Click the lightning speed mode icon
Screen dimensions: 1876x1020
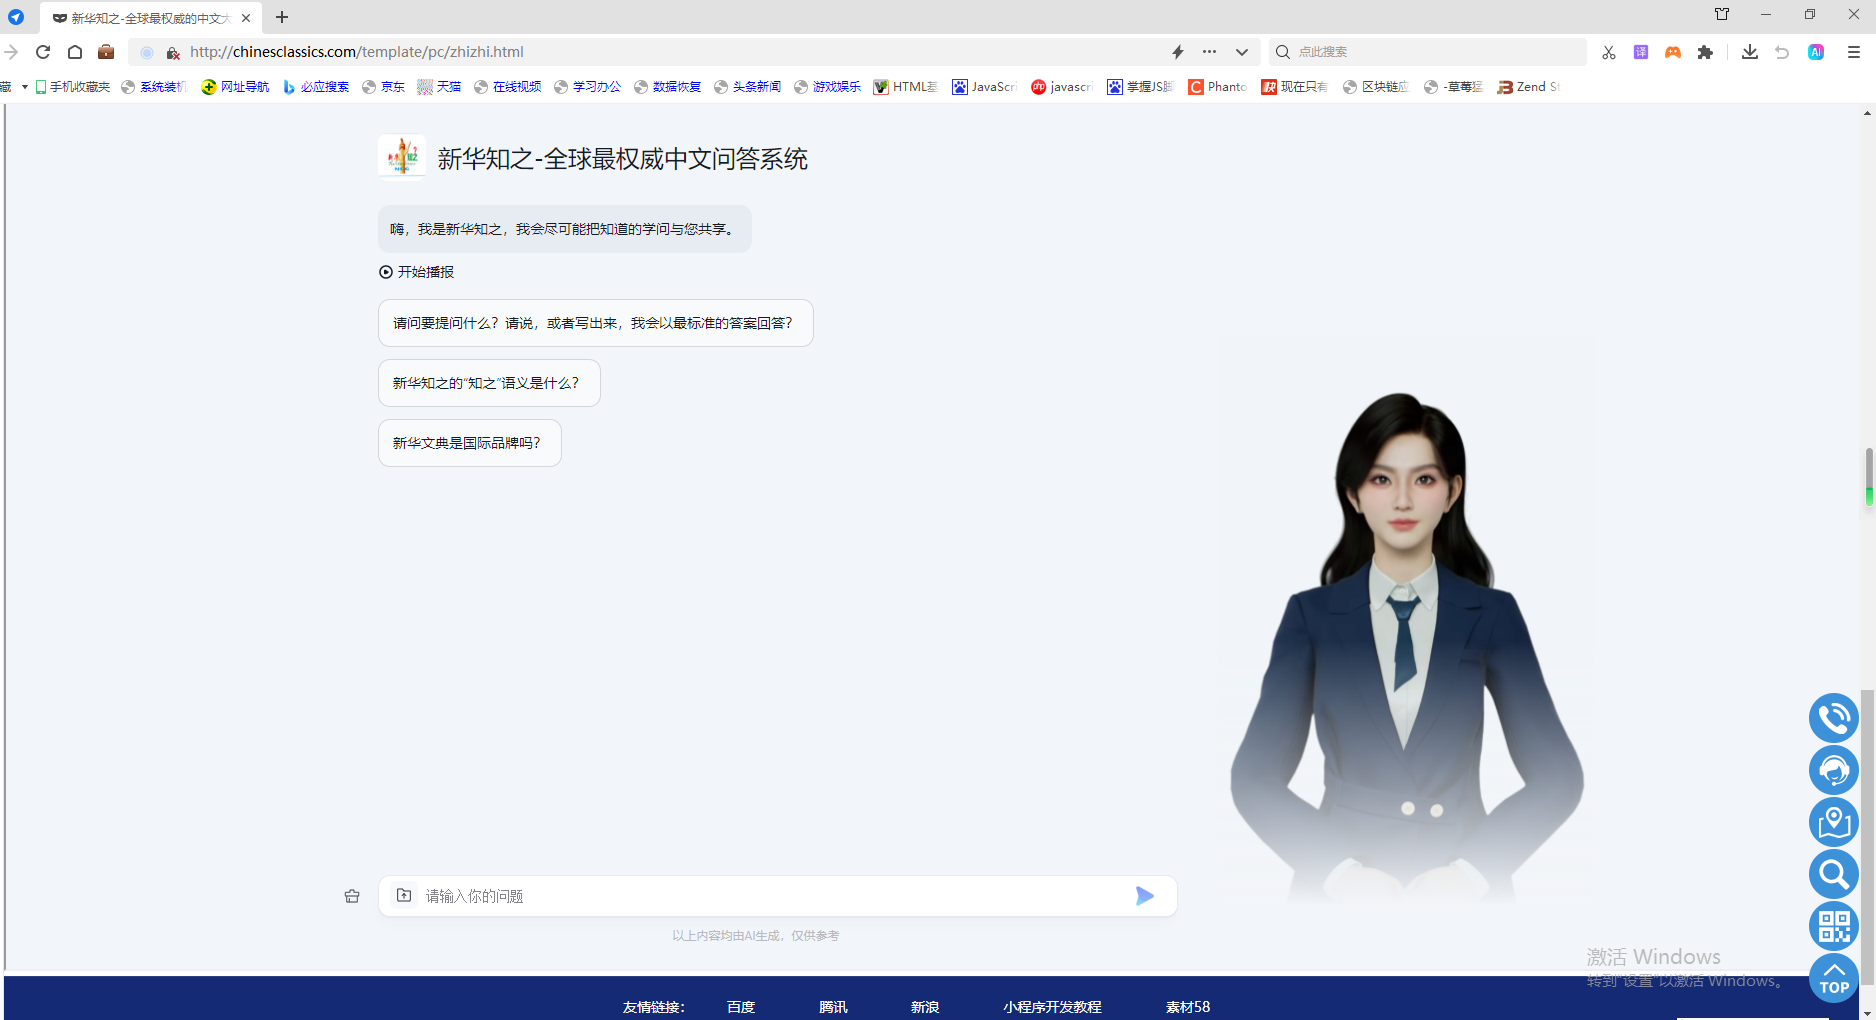[x=1178, y=52]
